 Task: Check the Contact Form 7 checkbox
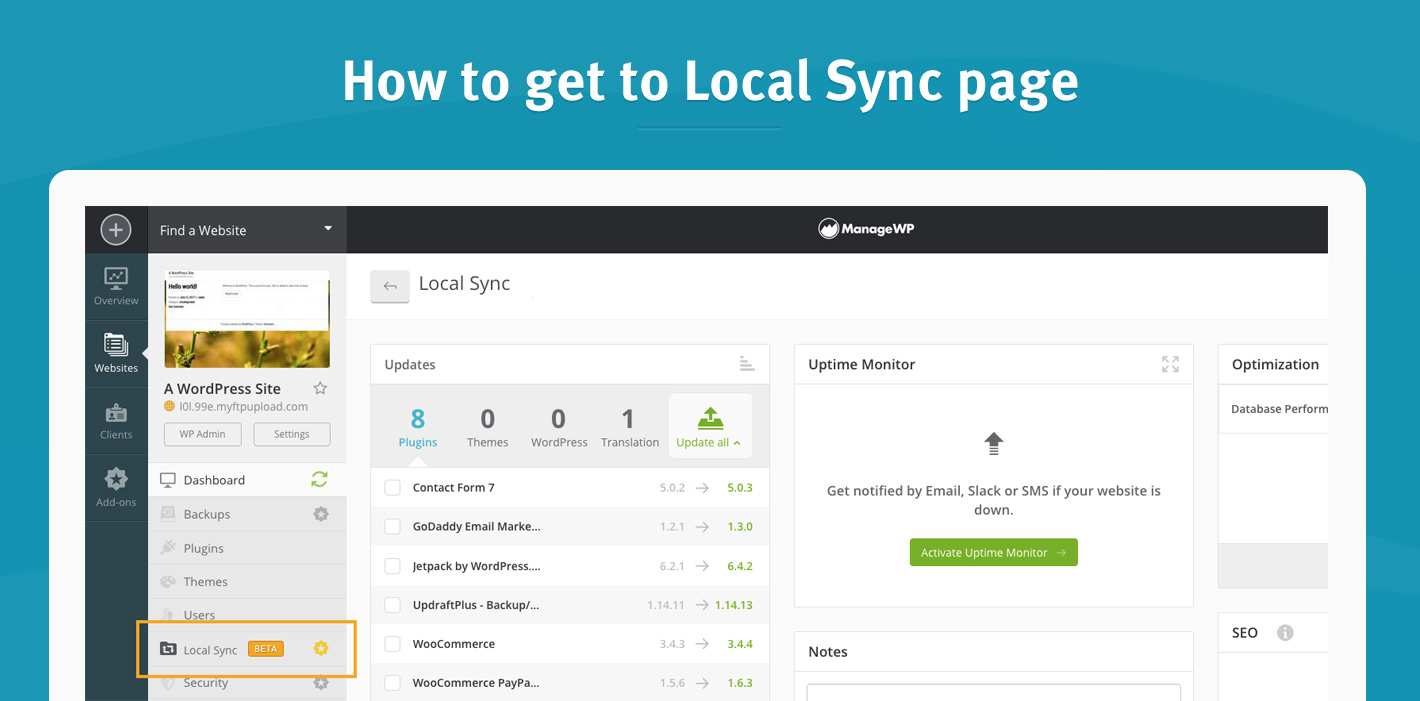[393, 488]
